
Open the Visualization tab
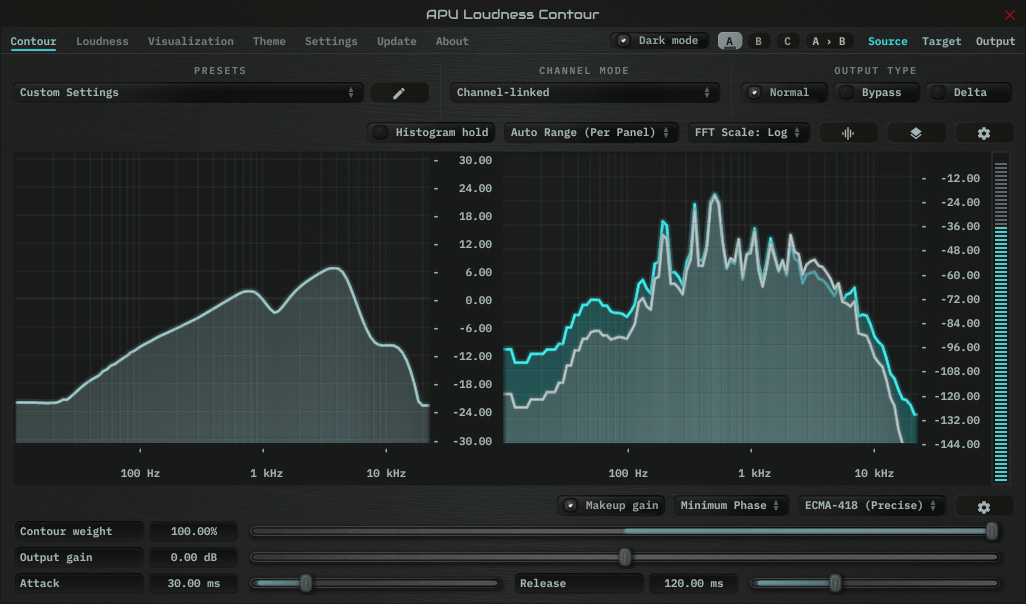click(190, 41)
